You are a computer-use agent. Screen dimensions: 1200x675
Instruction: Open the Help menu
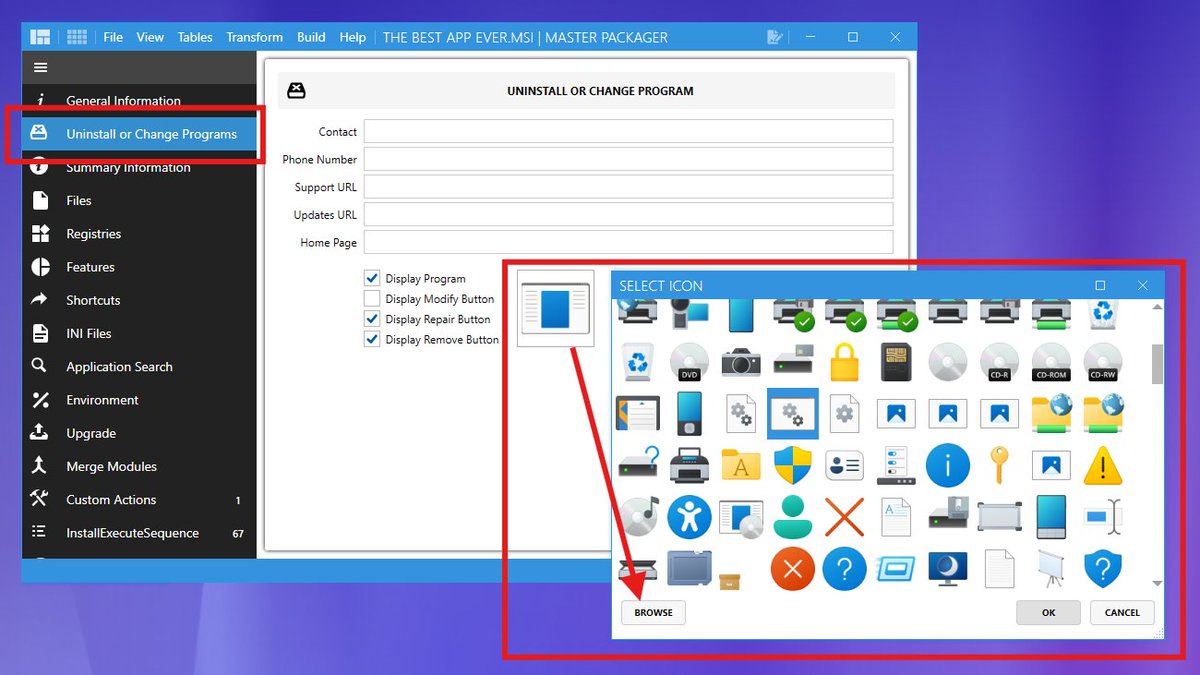[x=352, y=37]
